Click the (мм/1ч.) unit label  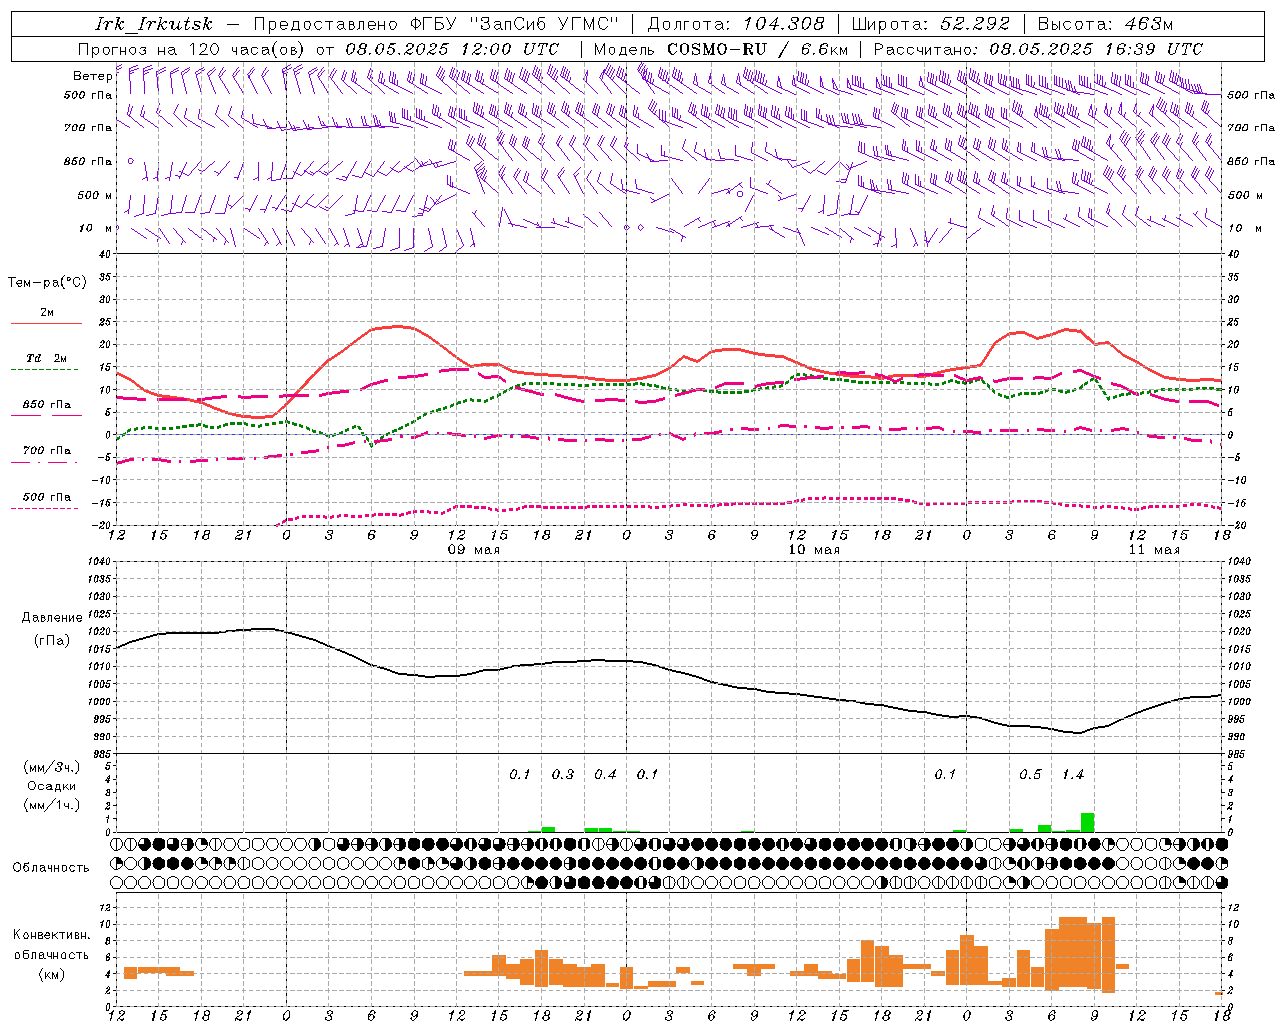point(51,805)
